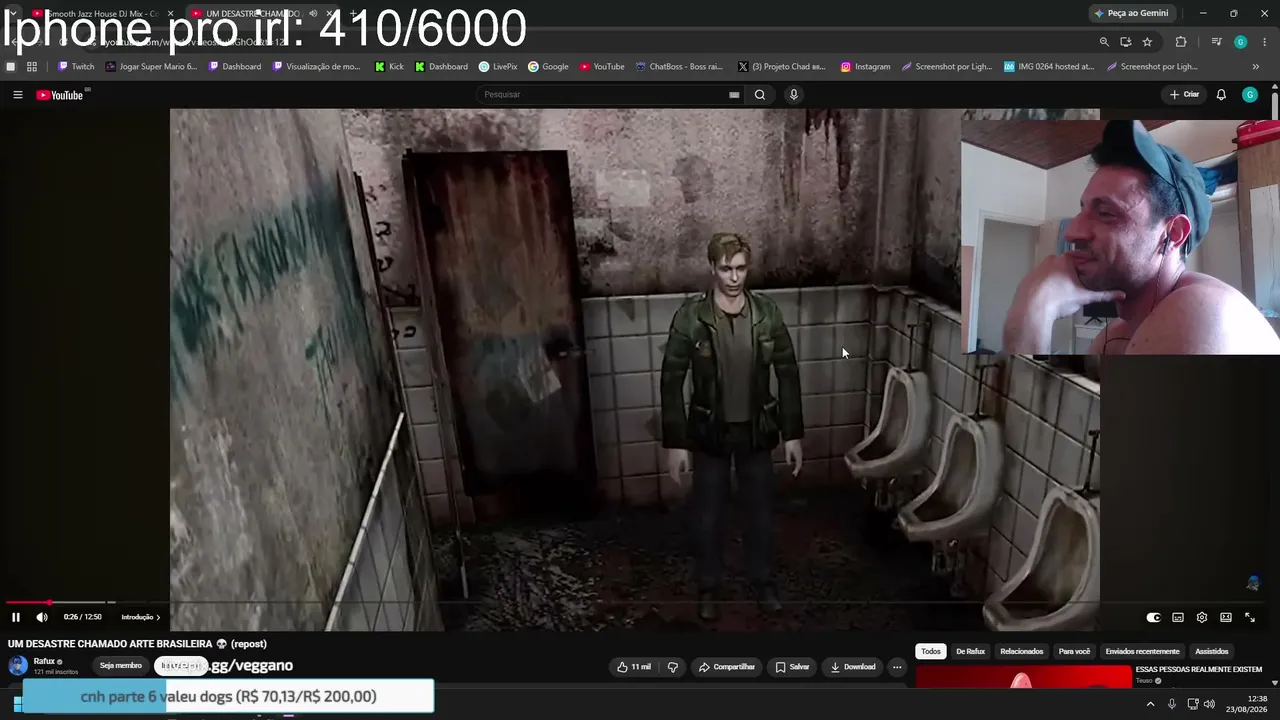This screenshot has height=720, width=1280.
Task: Bookmark this page with the star icon
Action: point(1147,42)
